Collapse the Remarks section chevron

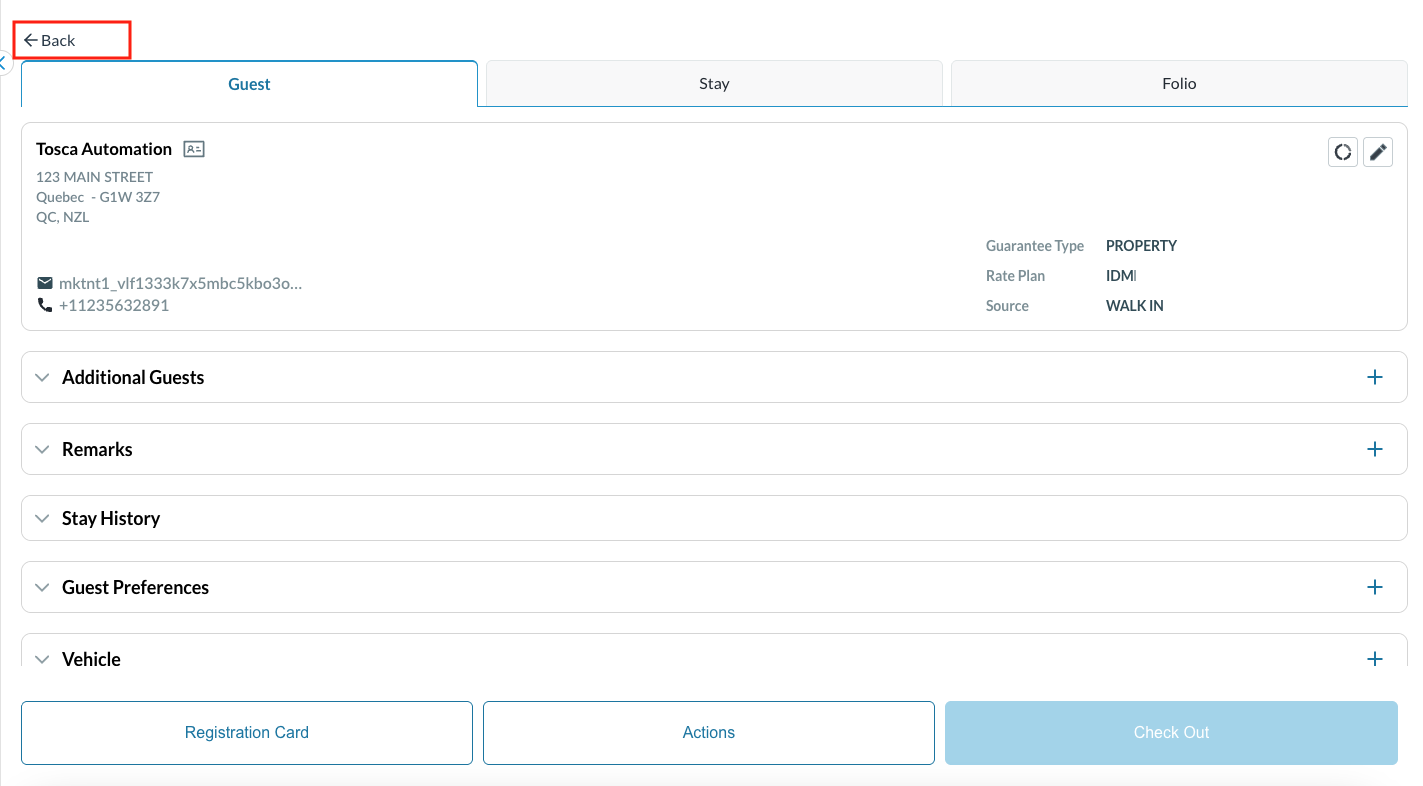coord(42,449)
